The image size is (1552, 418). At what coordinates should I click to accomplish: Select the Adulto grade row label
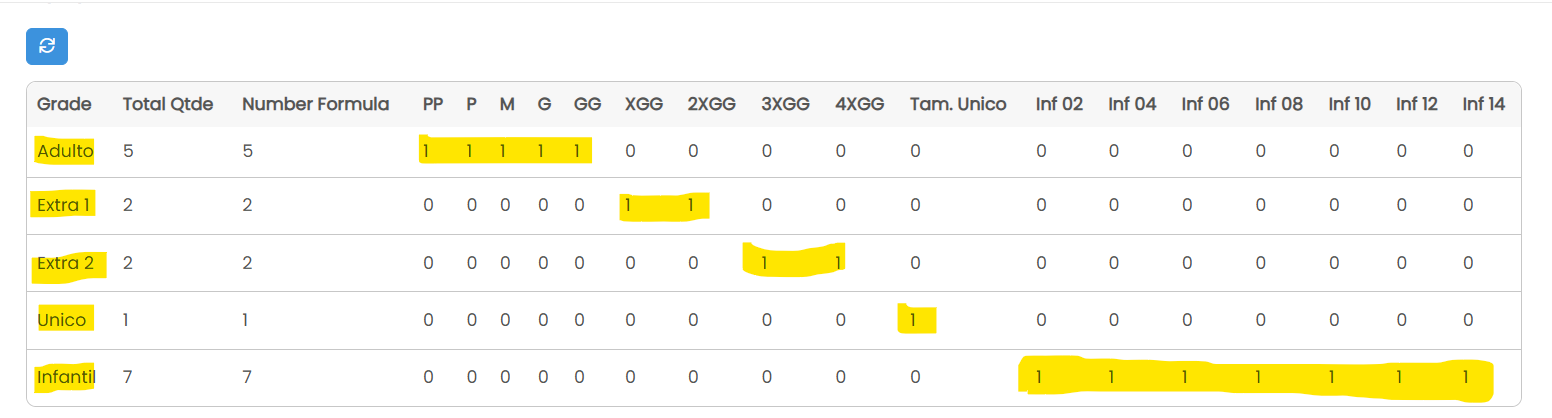pos(65,152)
